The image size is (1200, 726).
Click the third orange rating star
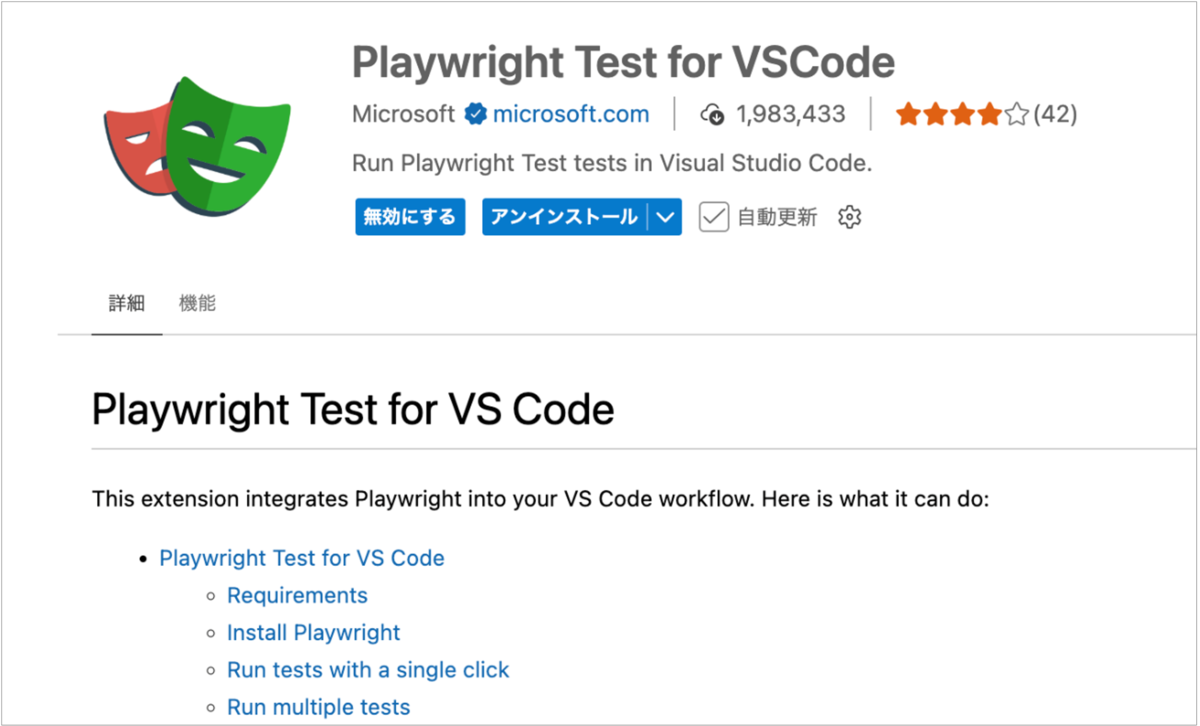point(962,114)
